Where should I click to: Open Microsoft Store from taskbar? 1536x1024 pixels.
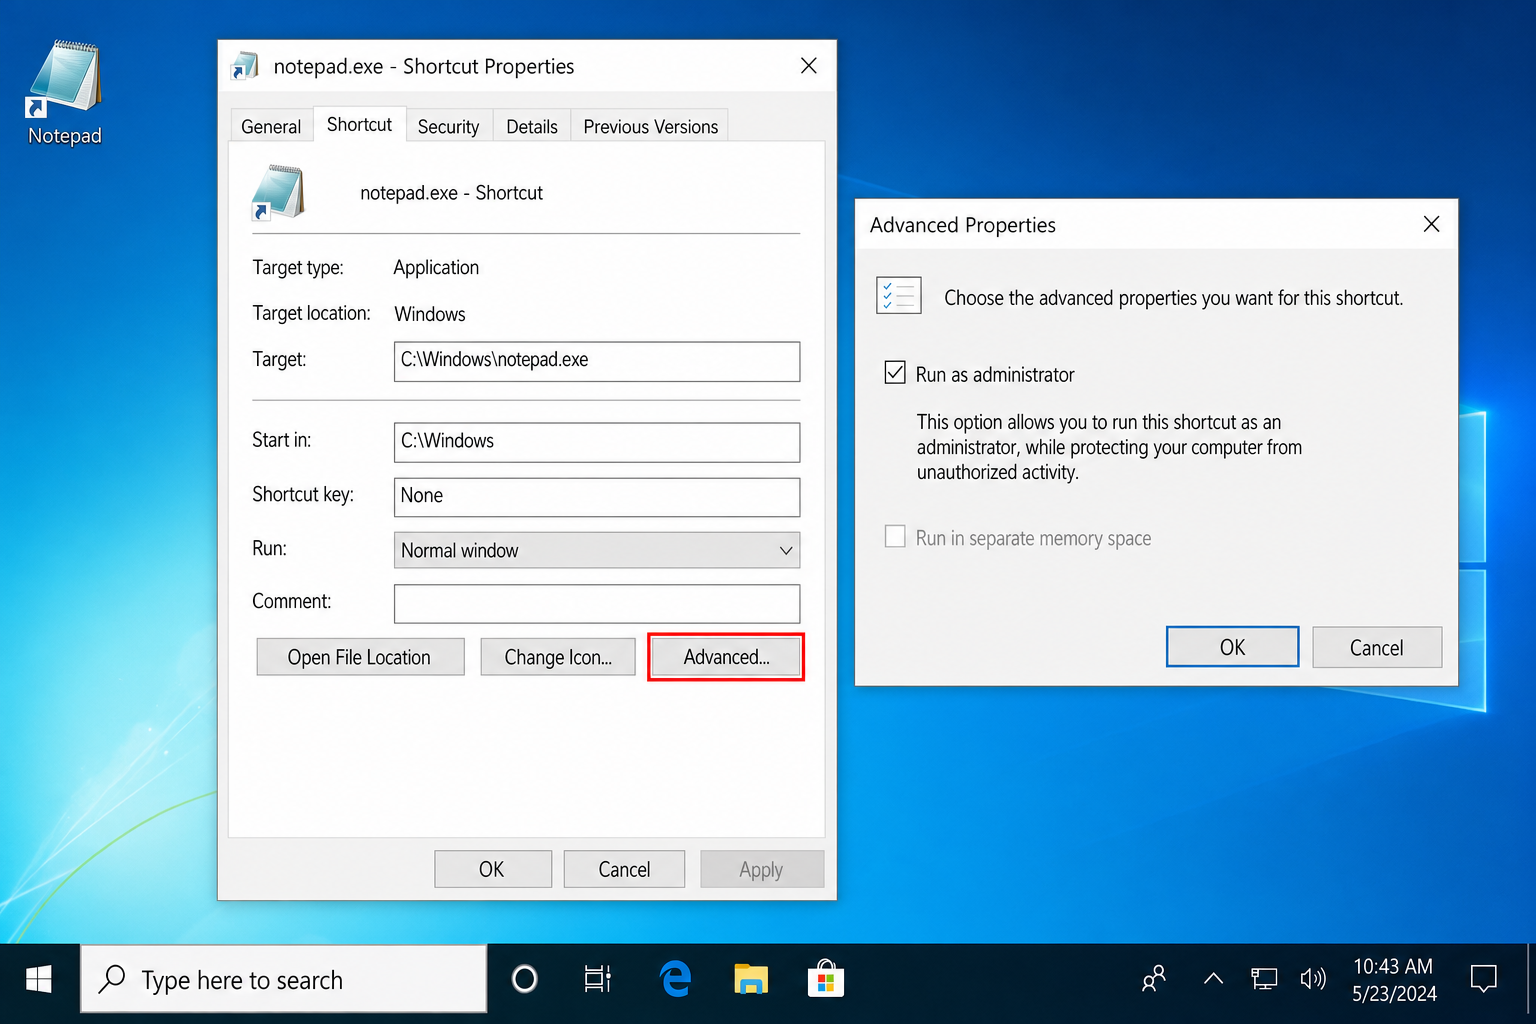pos(826,979)
